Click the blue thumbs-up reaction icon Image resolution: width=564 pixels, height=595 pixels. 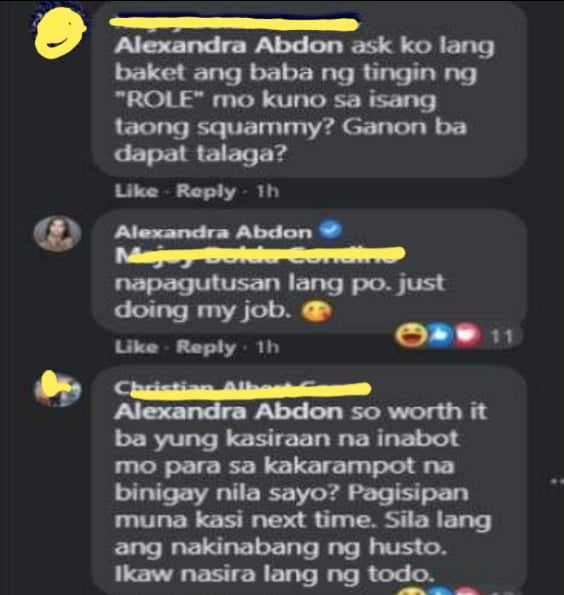[x=440, y=335]
